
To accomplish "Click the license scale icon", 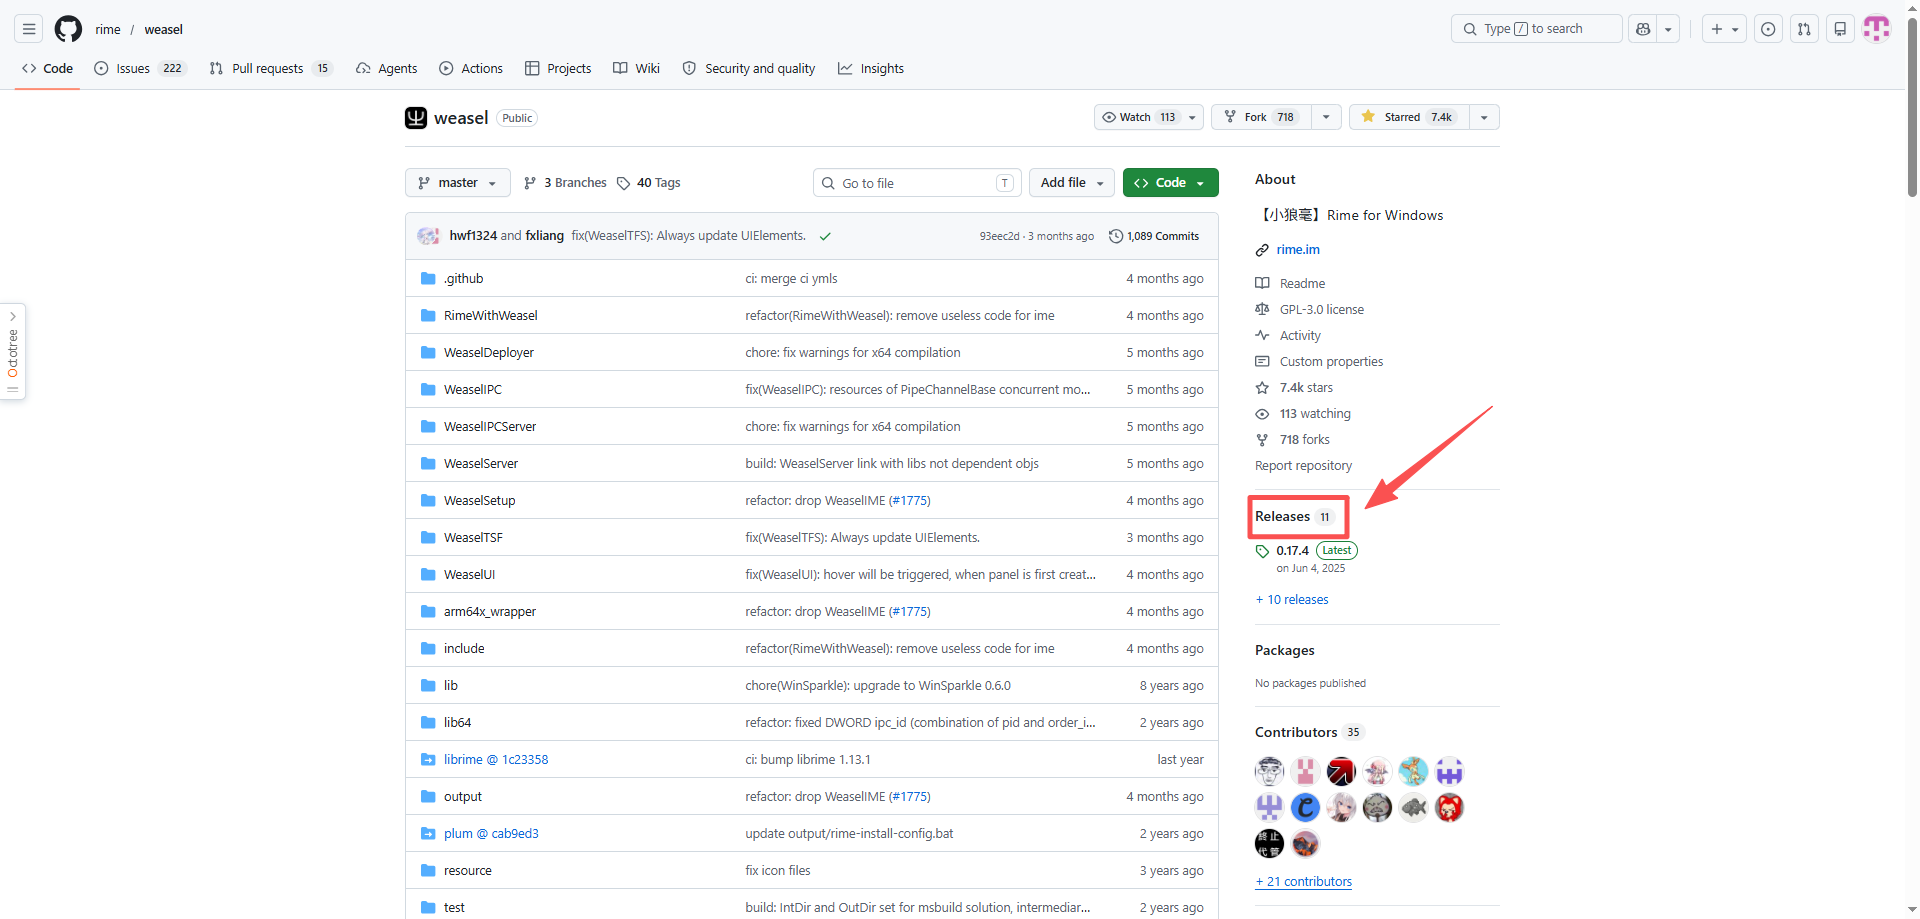I will click(1262, 309).
